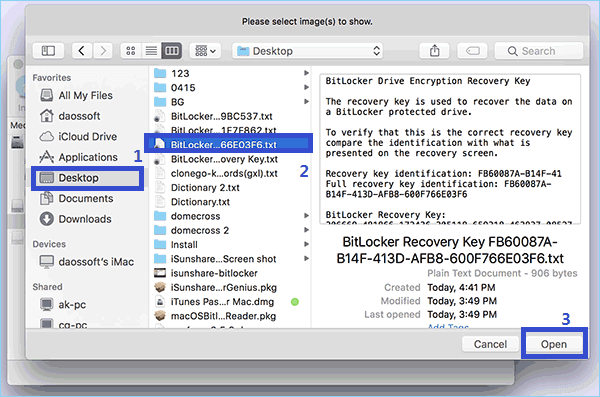Open the item arrangement dropdown

click(205, 51)
